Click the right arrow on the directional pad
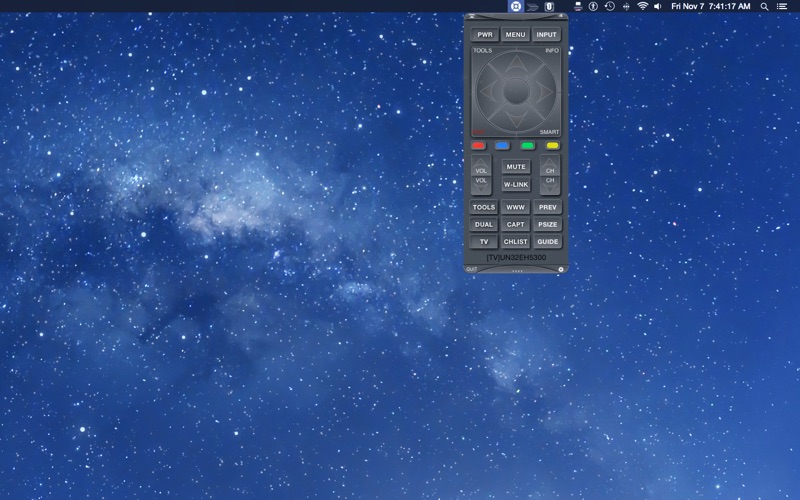Viewport: 800px width, 500px height. [x=544, y=92]
